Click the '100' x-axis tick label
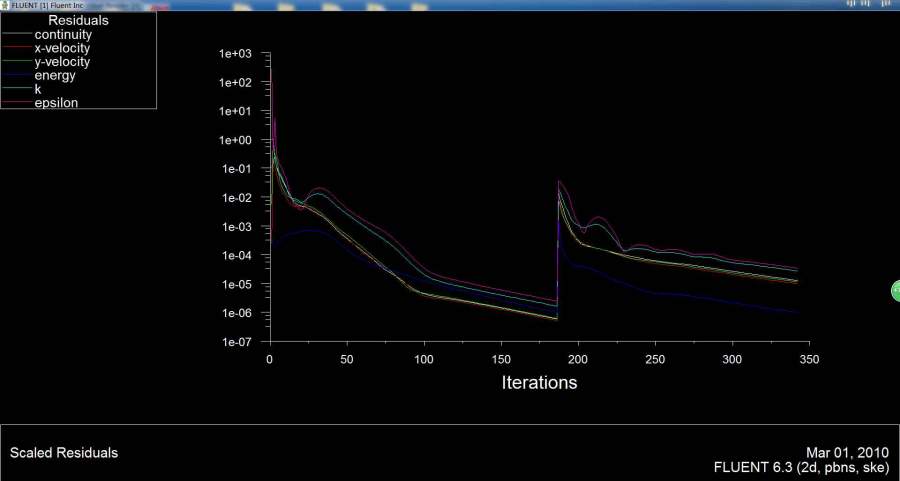The width and height of the screenshot is (900, 481). click(424, 359)
